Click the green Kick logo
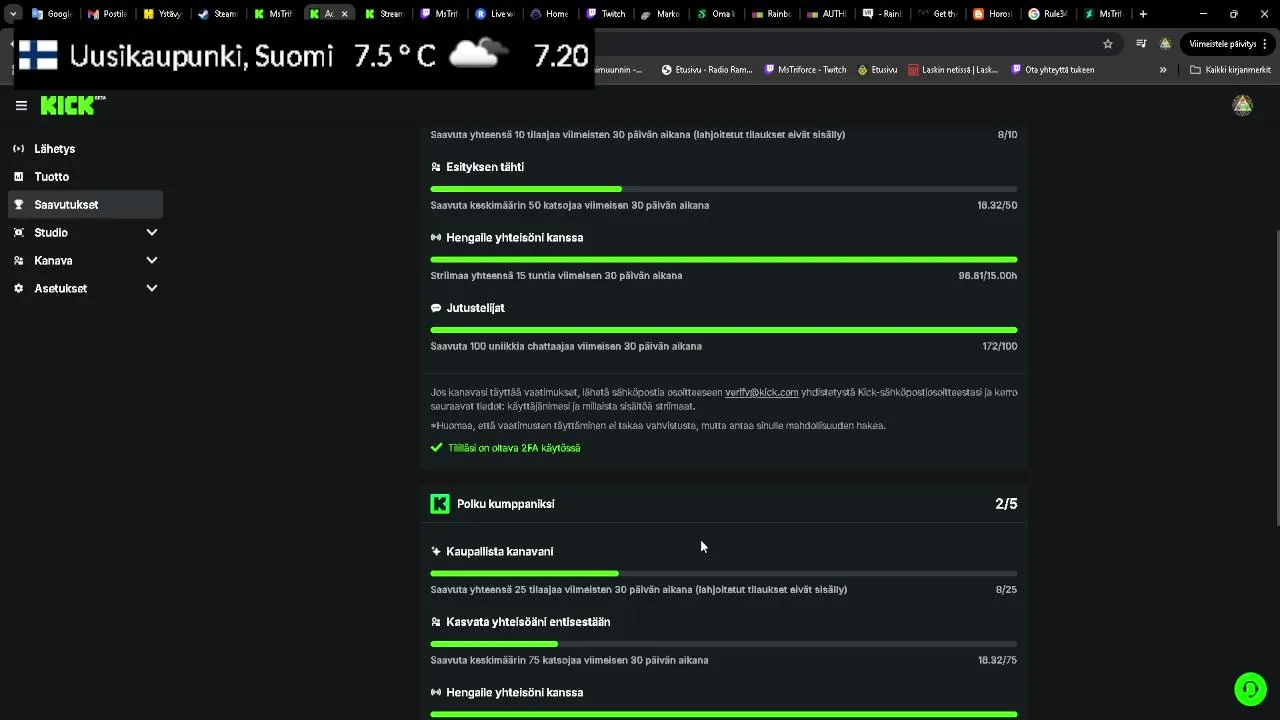The width and height of the screenshot is (1280, 720). [72, 105]
